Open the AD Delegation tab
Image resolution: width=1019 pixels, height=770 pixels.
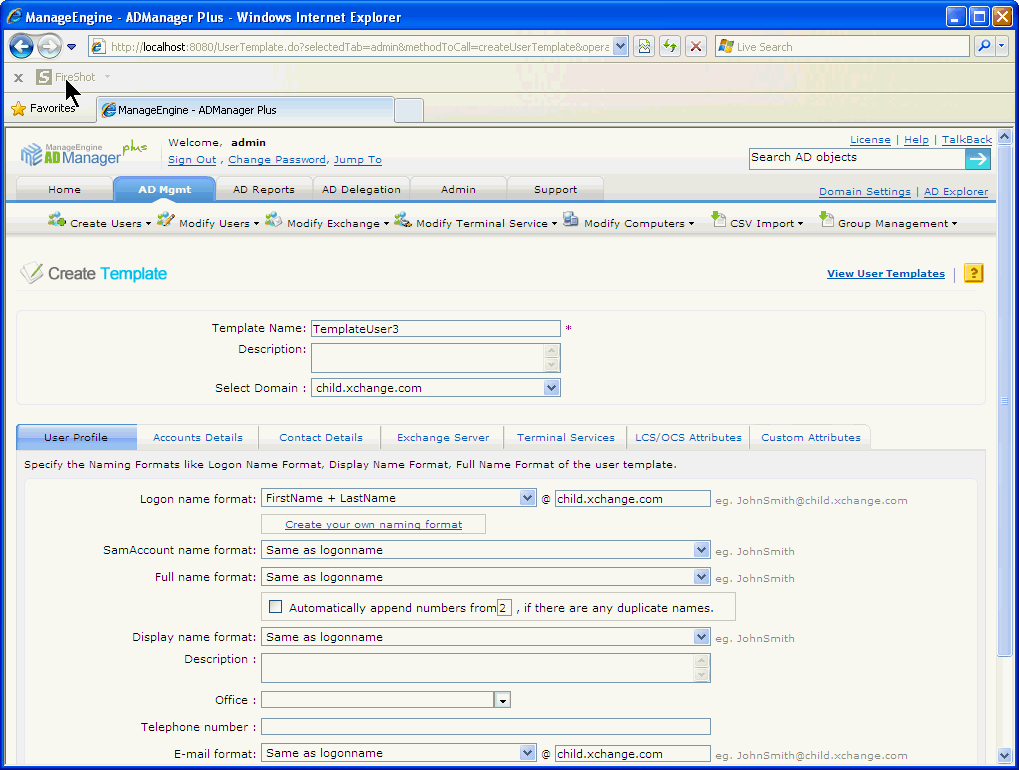click(x=361, y=189)
